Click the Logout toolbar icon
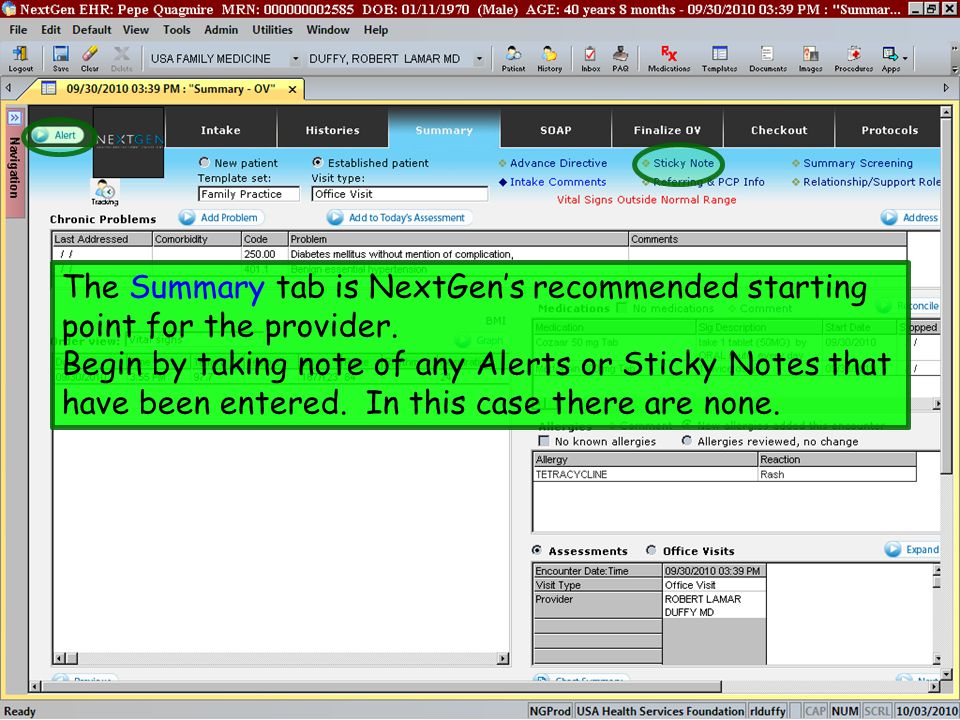 click(x=21, y=59)
